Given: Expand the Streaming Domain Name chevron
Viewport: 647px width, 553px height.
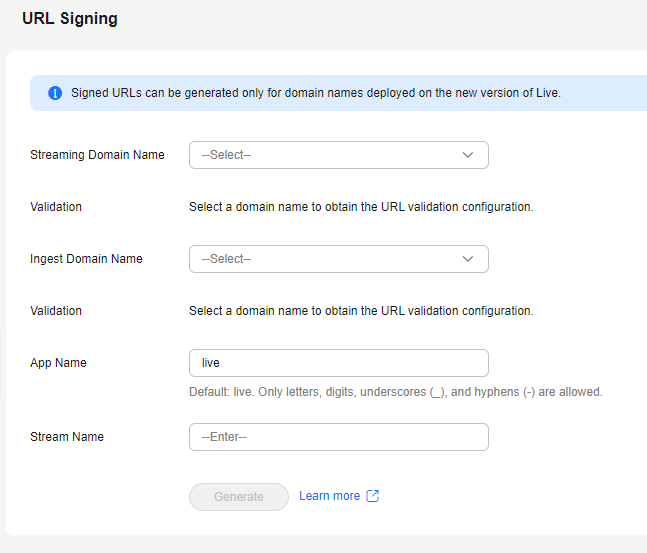Looking at the screenshot, I should coord(468,155).
